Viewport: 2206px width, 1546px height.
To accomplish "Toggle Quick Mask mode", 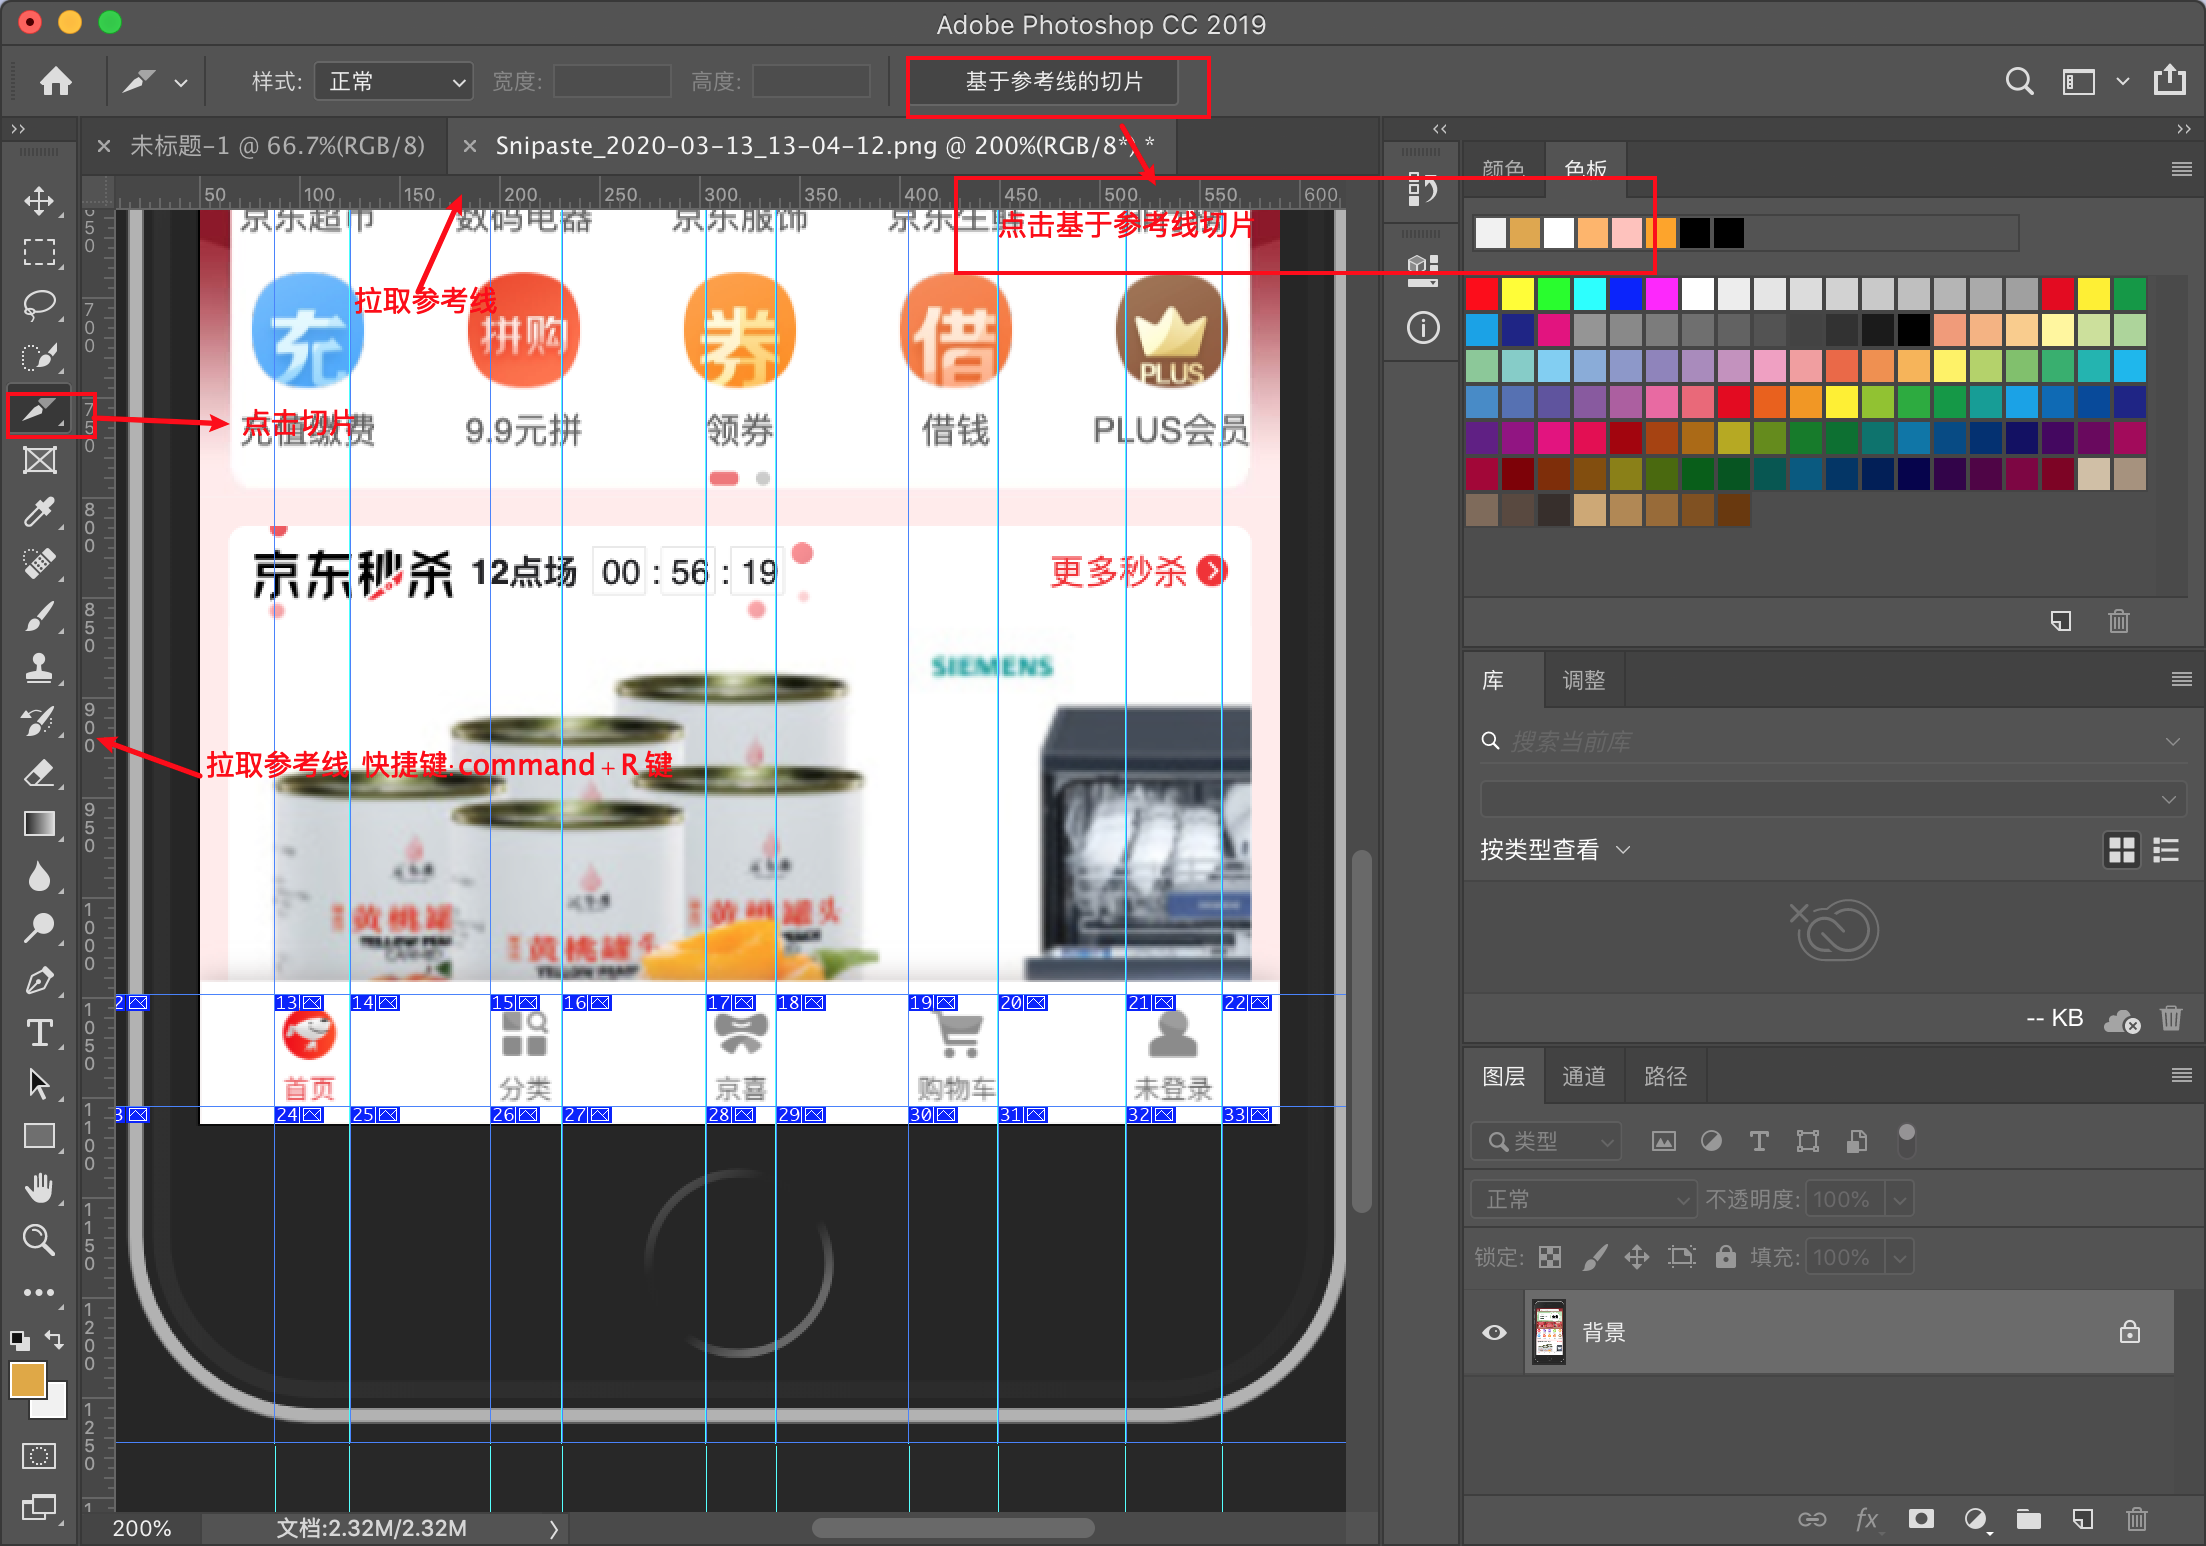I will coord(39,1456).
